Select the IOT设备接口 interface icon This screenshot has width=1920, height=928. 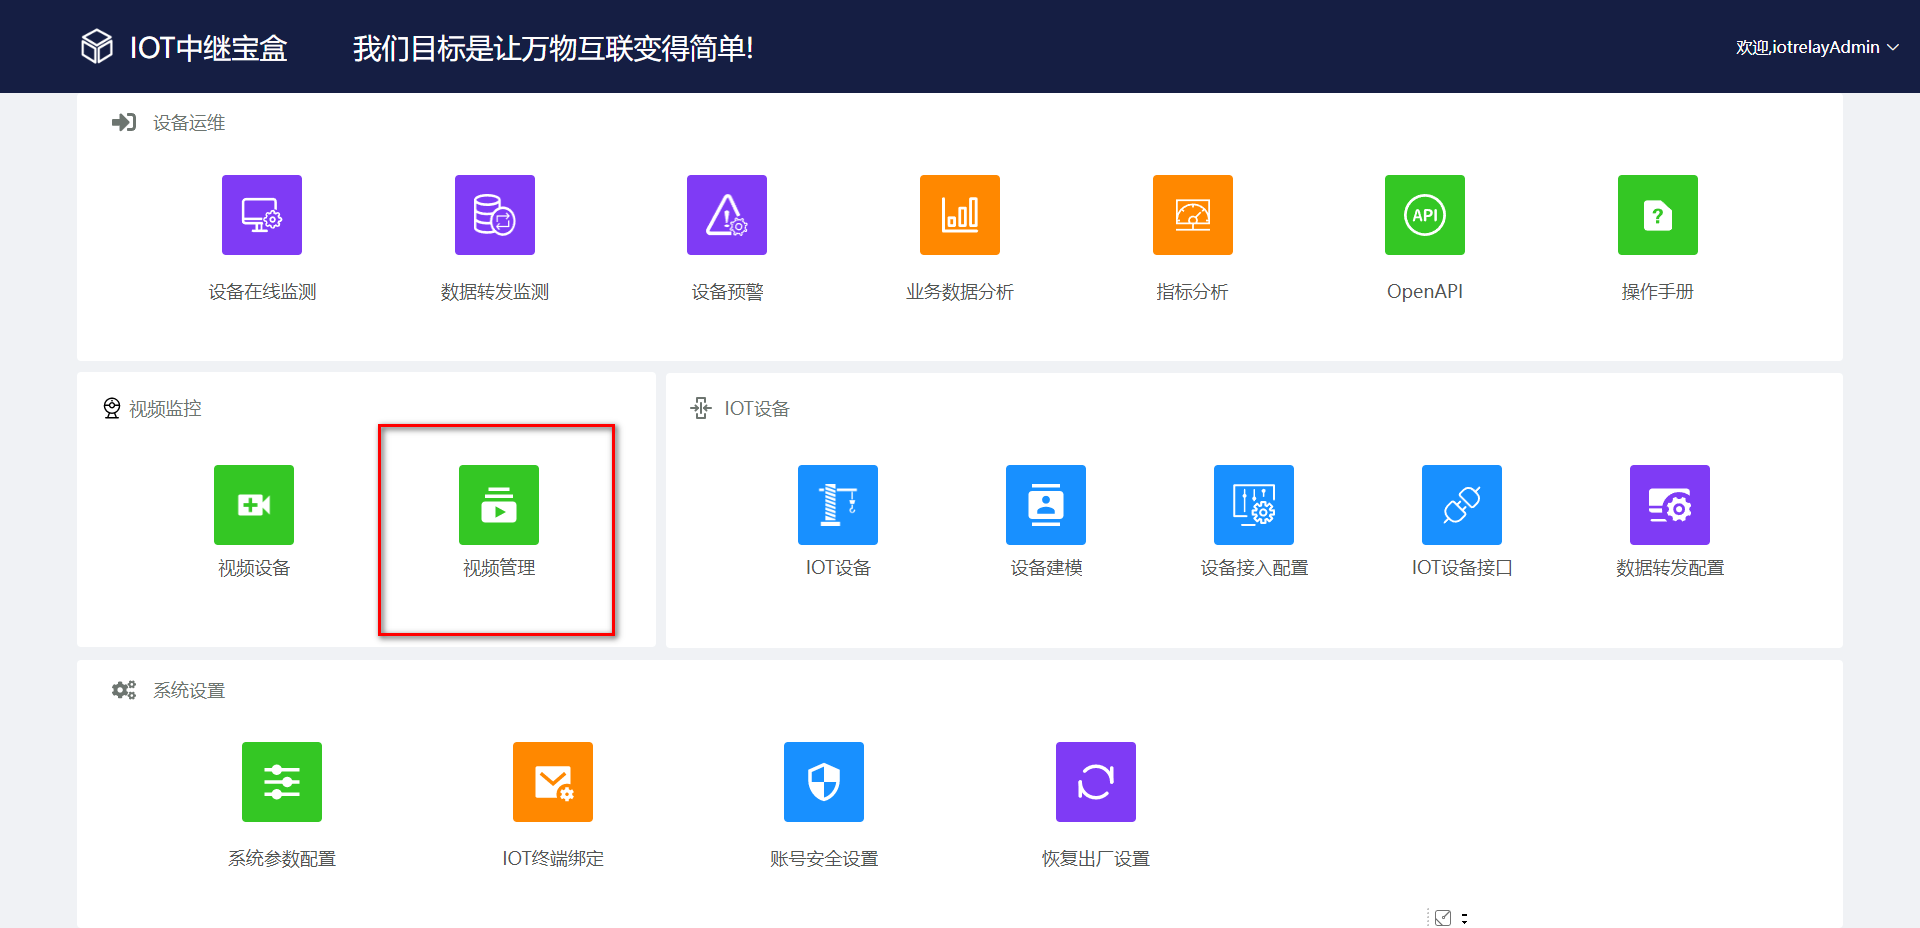[1461, 505]
